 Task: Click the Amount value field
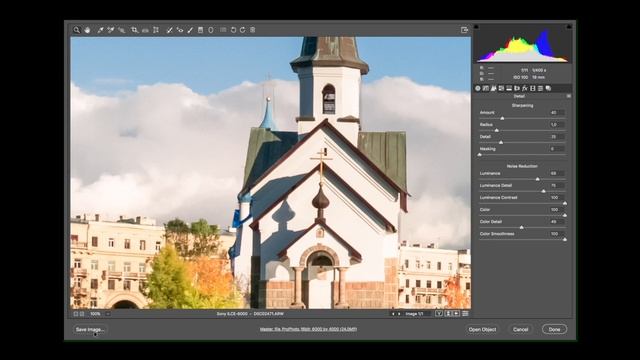coord(557,113)
